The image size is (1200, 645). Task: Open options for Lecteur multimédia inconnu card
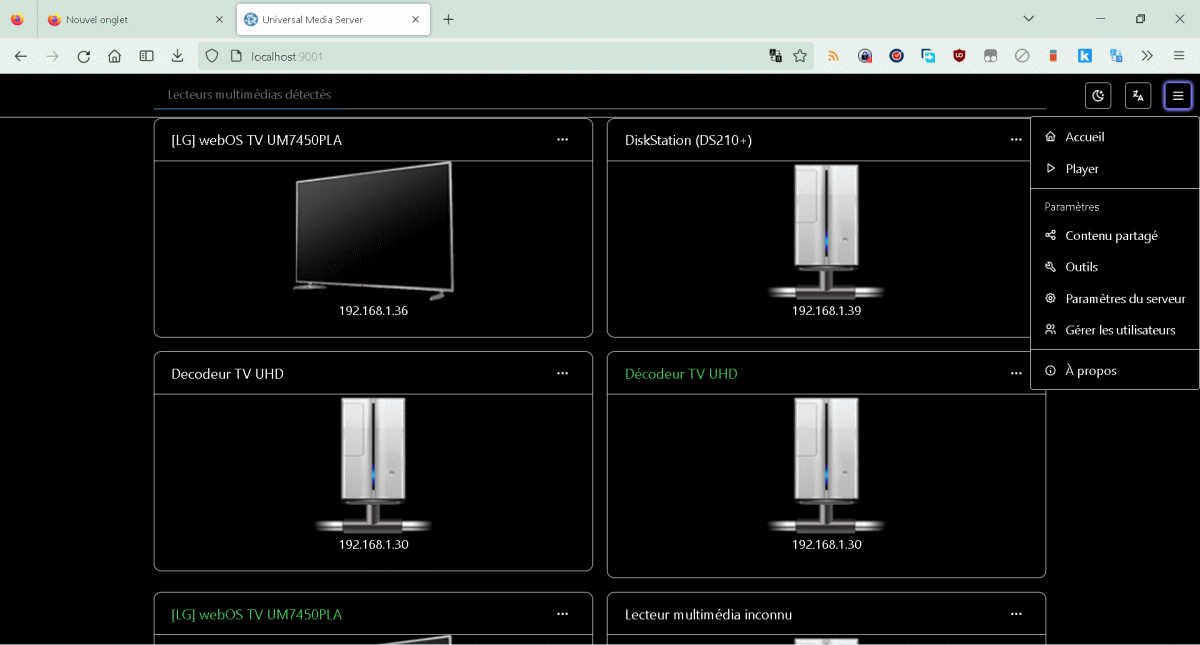(x=1016, y=614)
